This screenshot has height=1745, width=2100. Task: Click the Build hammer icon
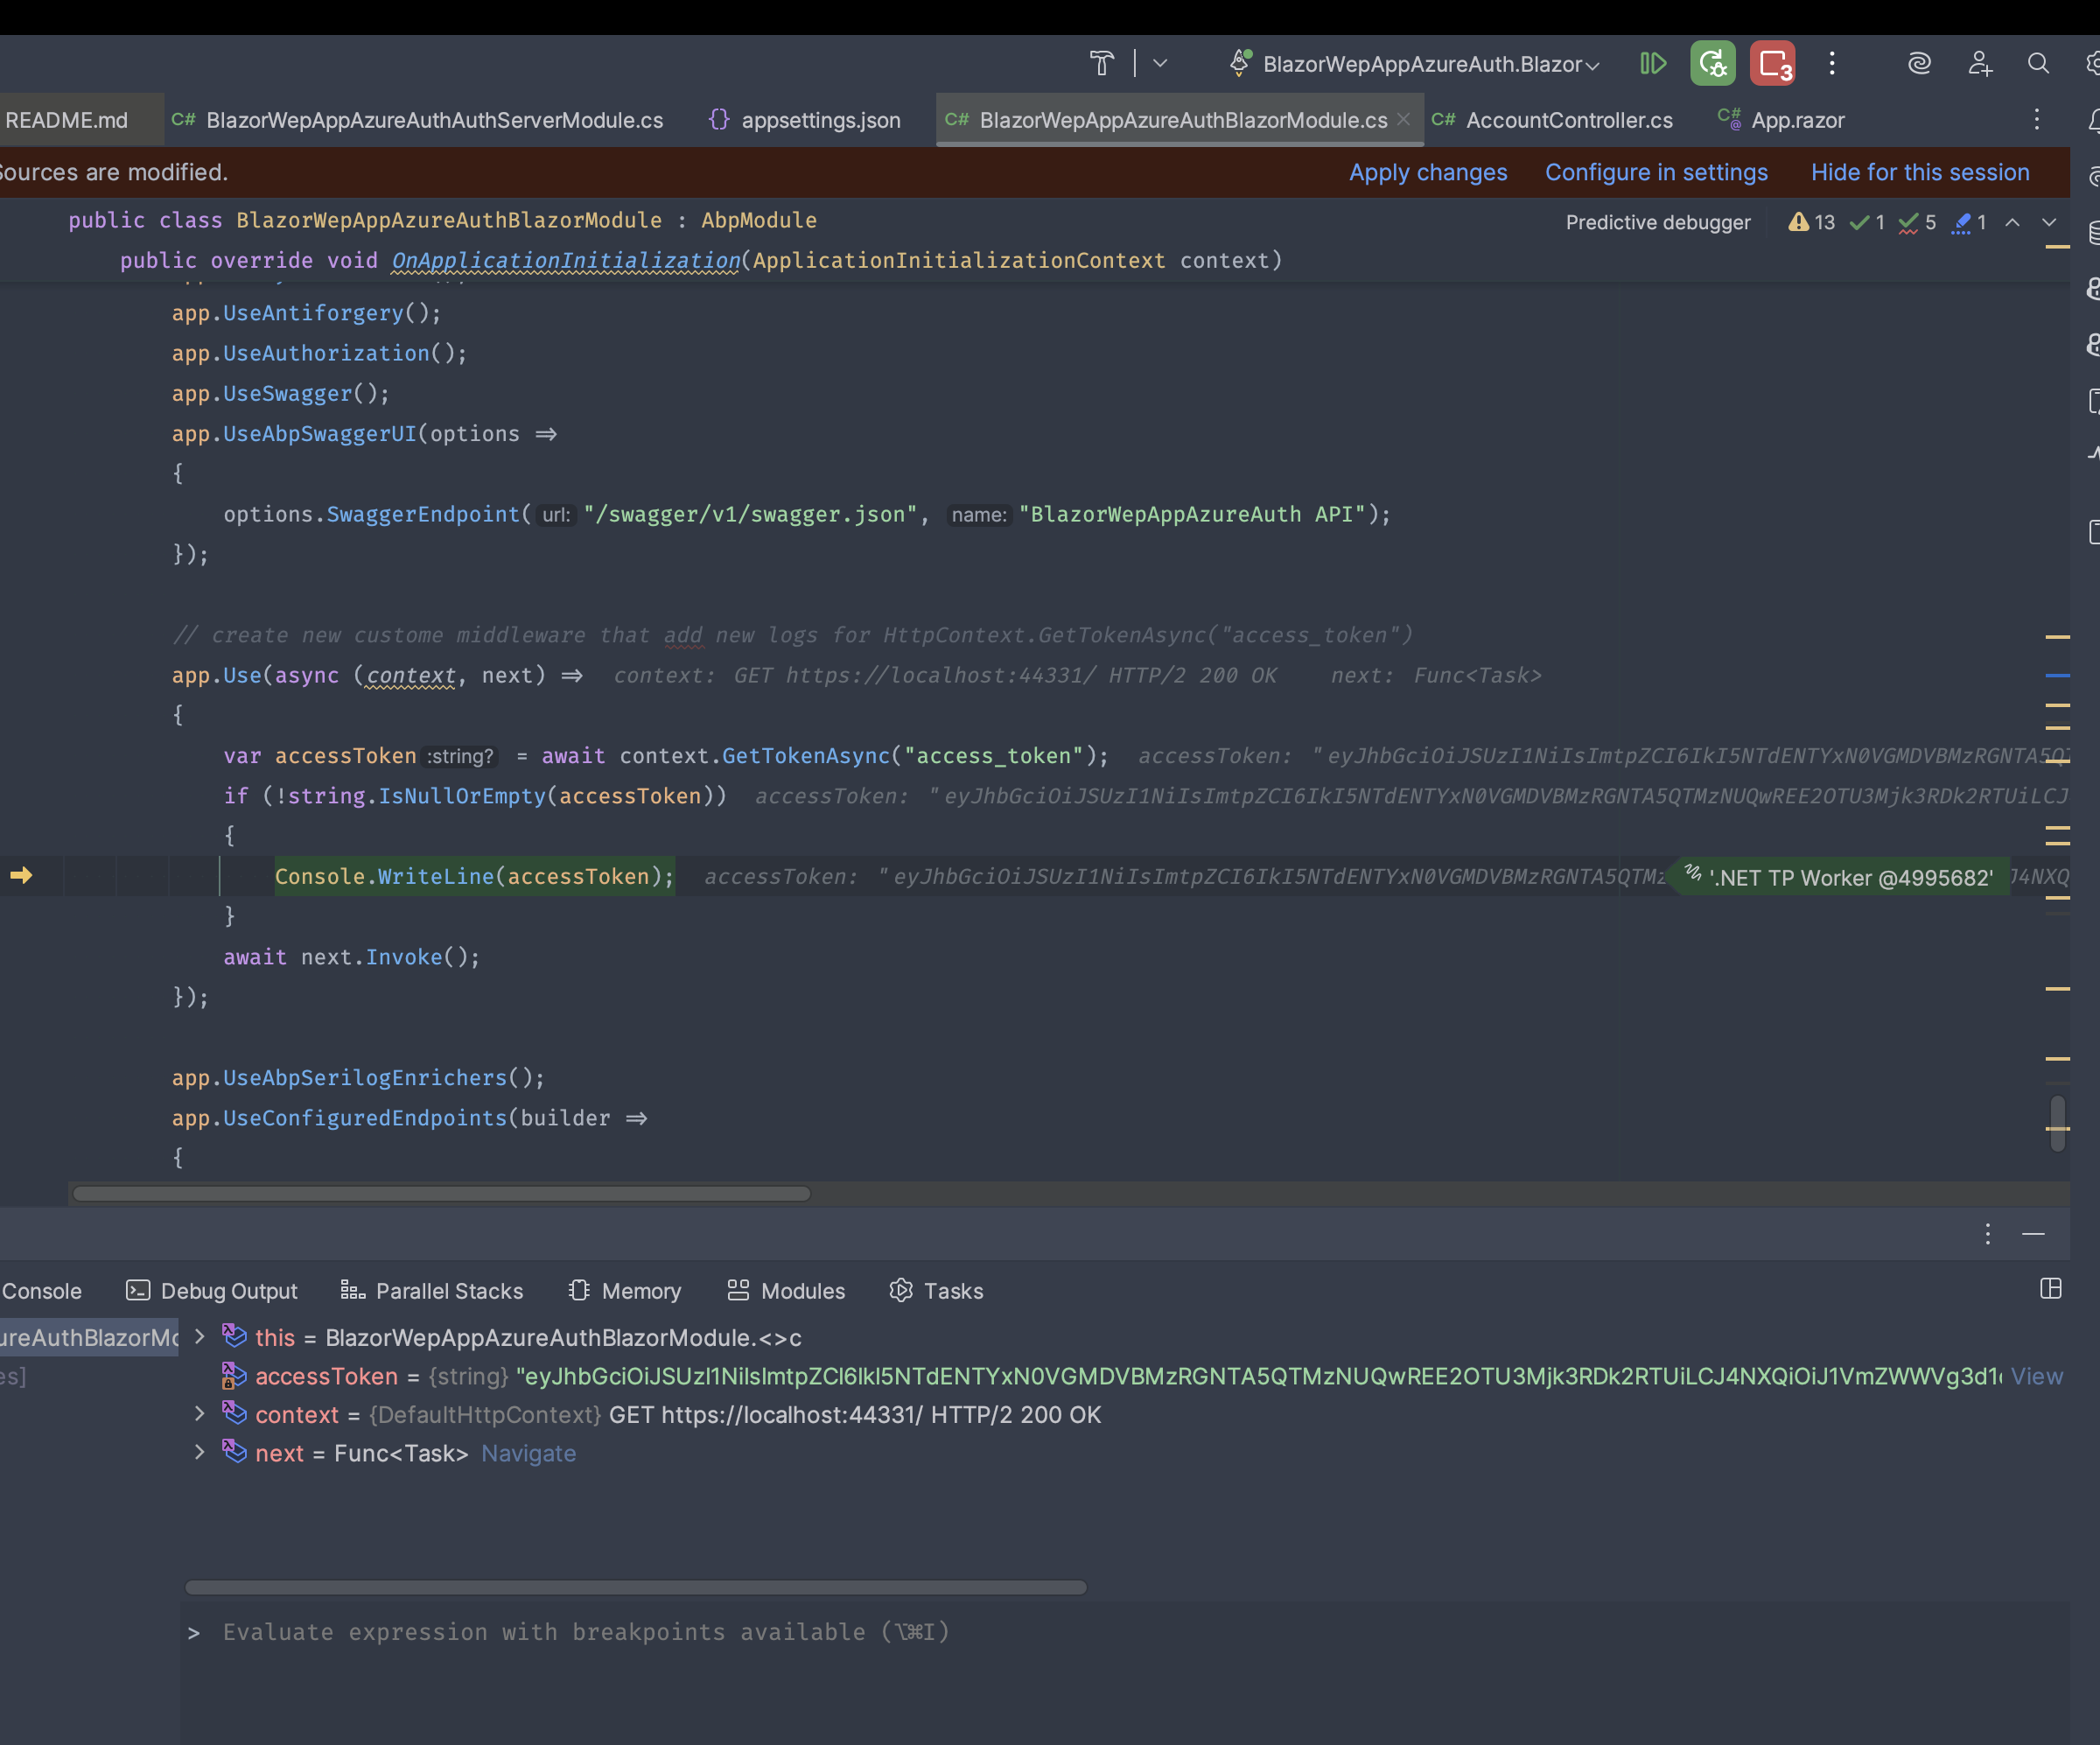tap(1101, 64)
